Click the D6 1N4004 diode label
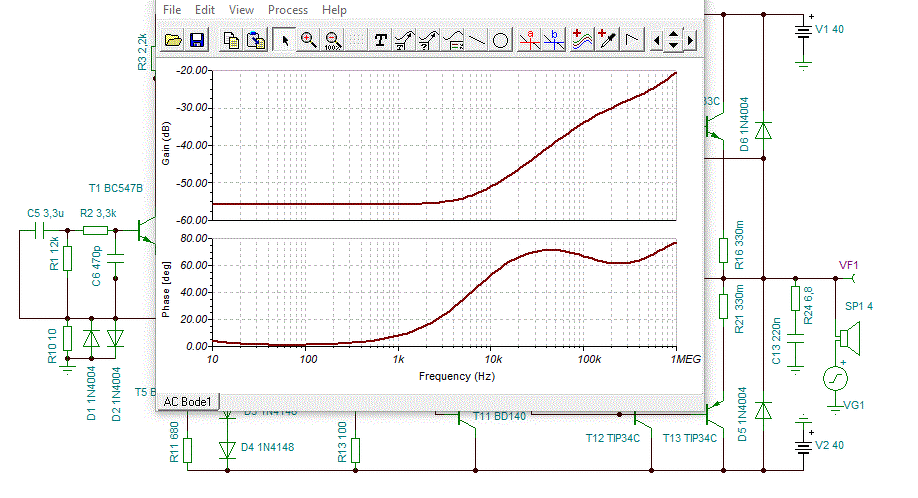The image size is (918, 498). [x=744, y=124]
